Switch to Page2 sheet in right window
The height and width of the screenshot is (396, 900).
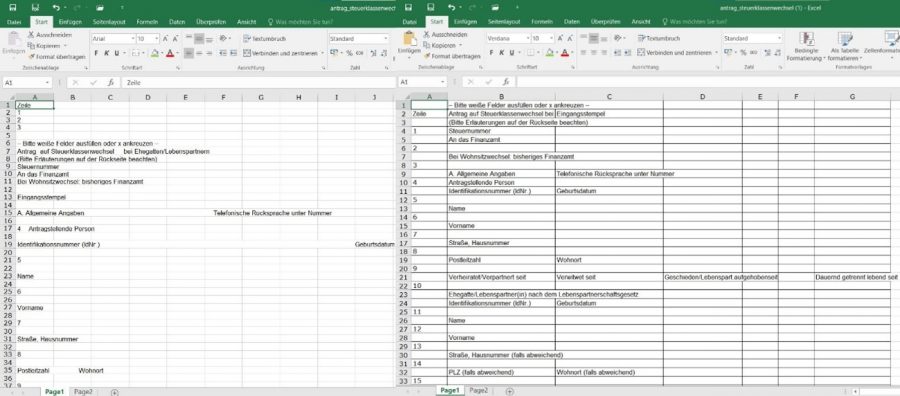click(478, 390)
